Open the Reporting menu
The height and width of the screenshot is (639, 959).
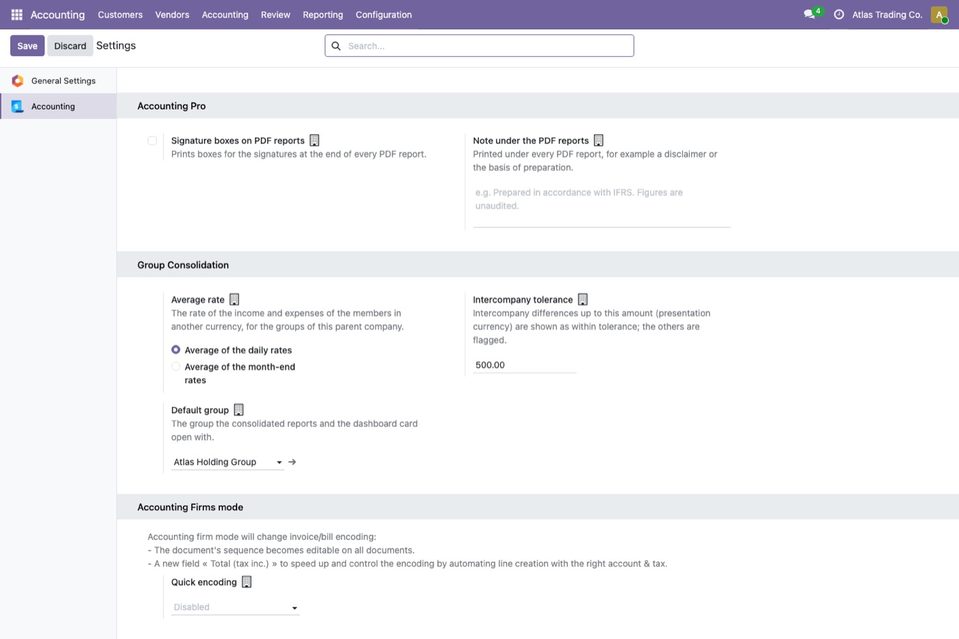[323, 15]
